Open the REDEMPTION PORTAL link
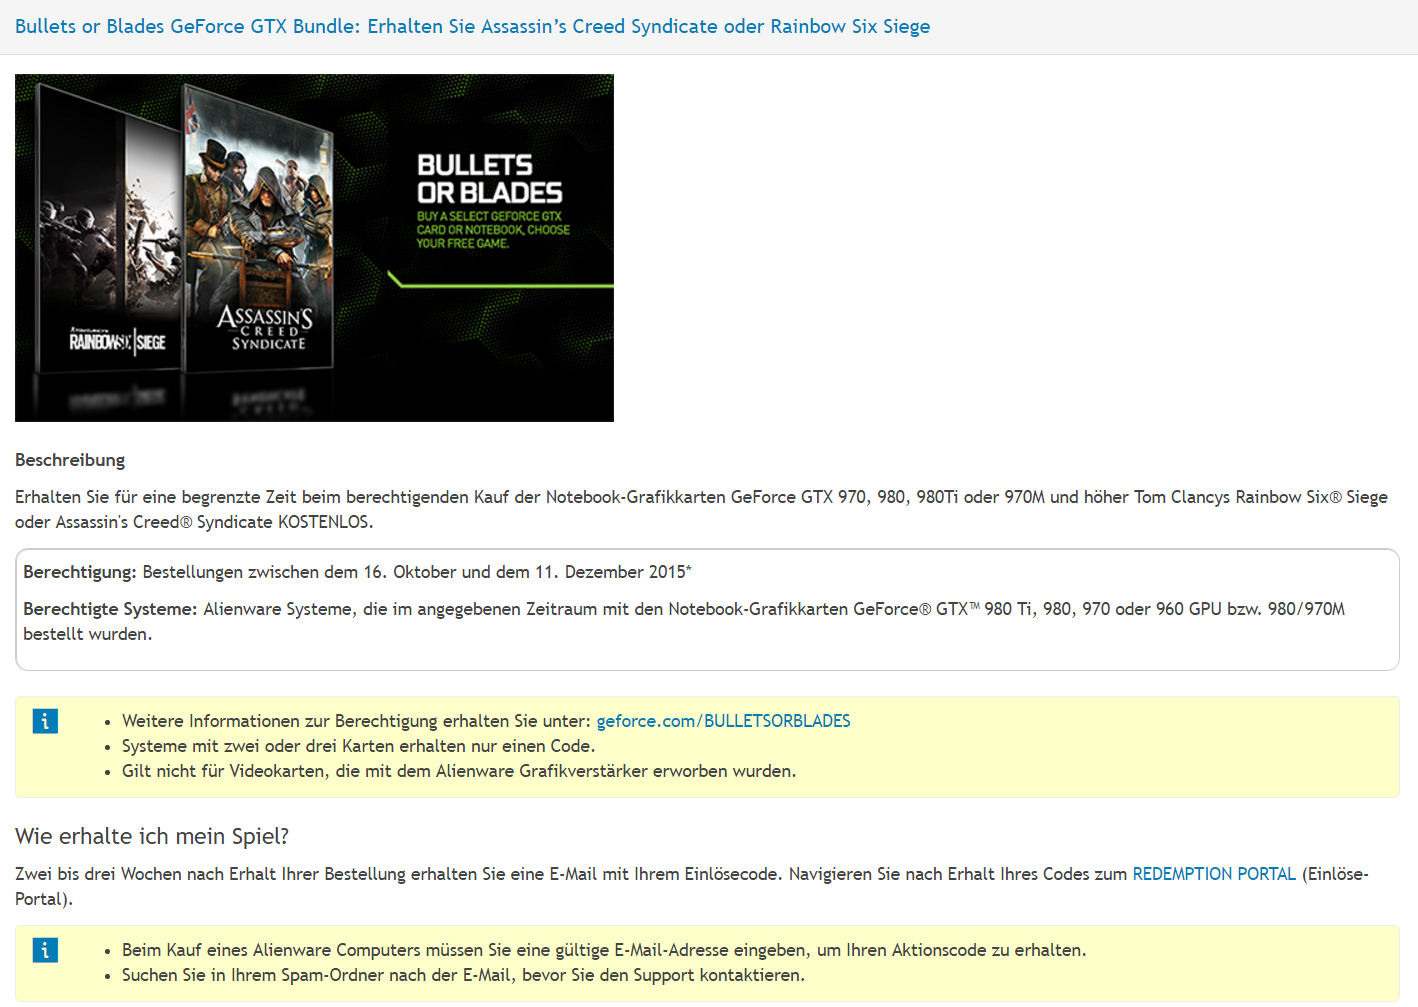Screen dimensions: 1418x1007 click(x=1214, y=874)
